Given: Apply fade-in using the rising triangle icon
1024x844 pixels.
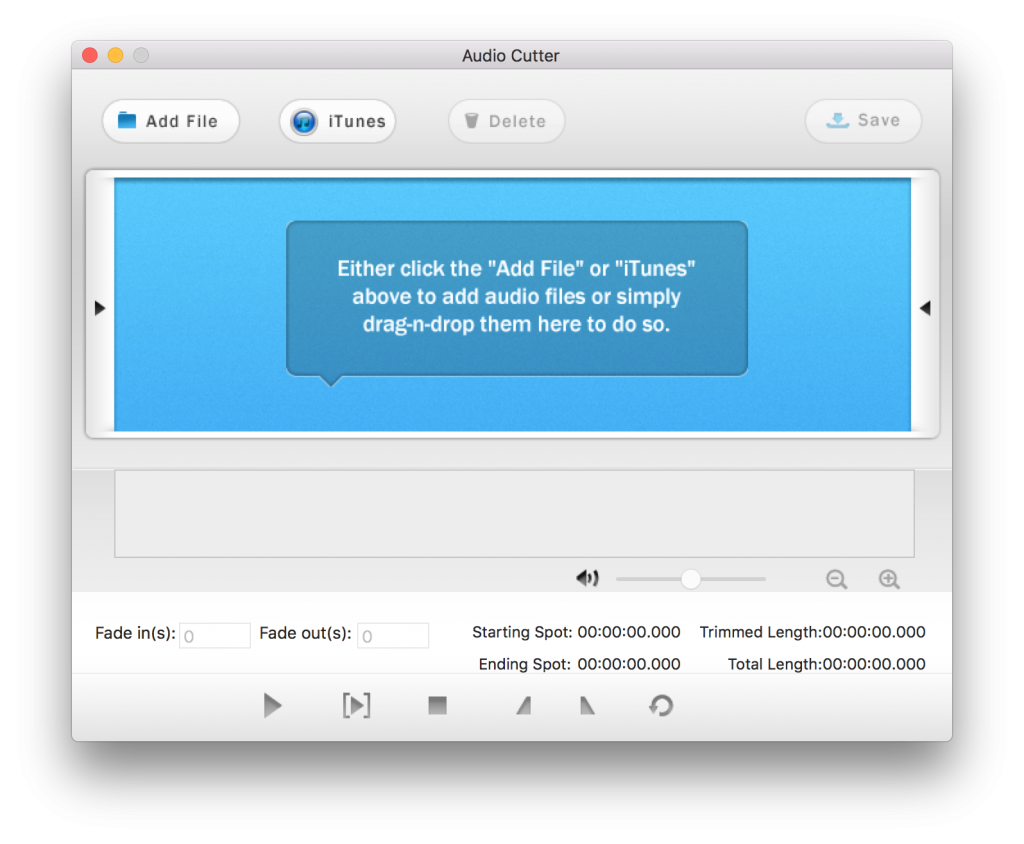Looking at the screenshot, I should click(x=523, y=706).
